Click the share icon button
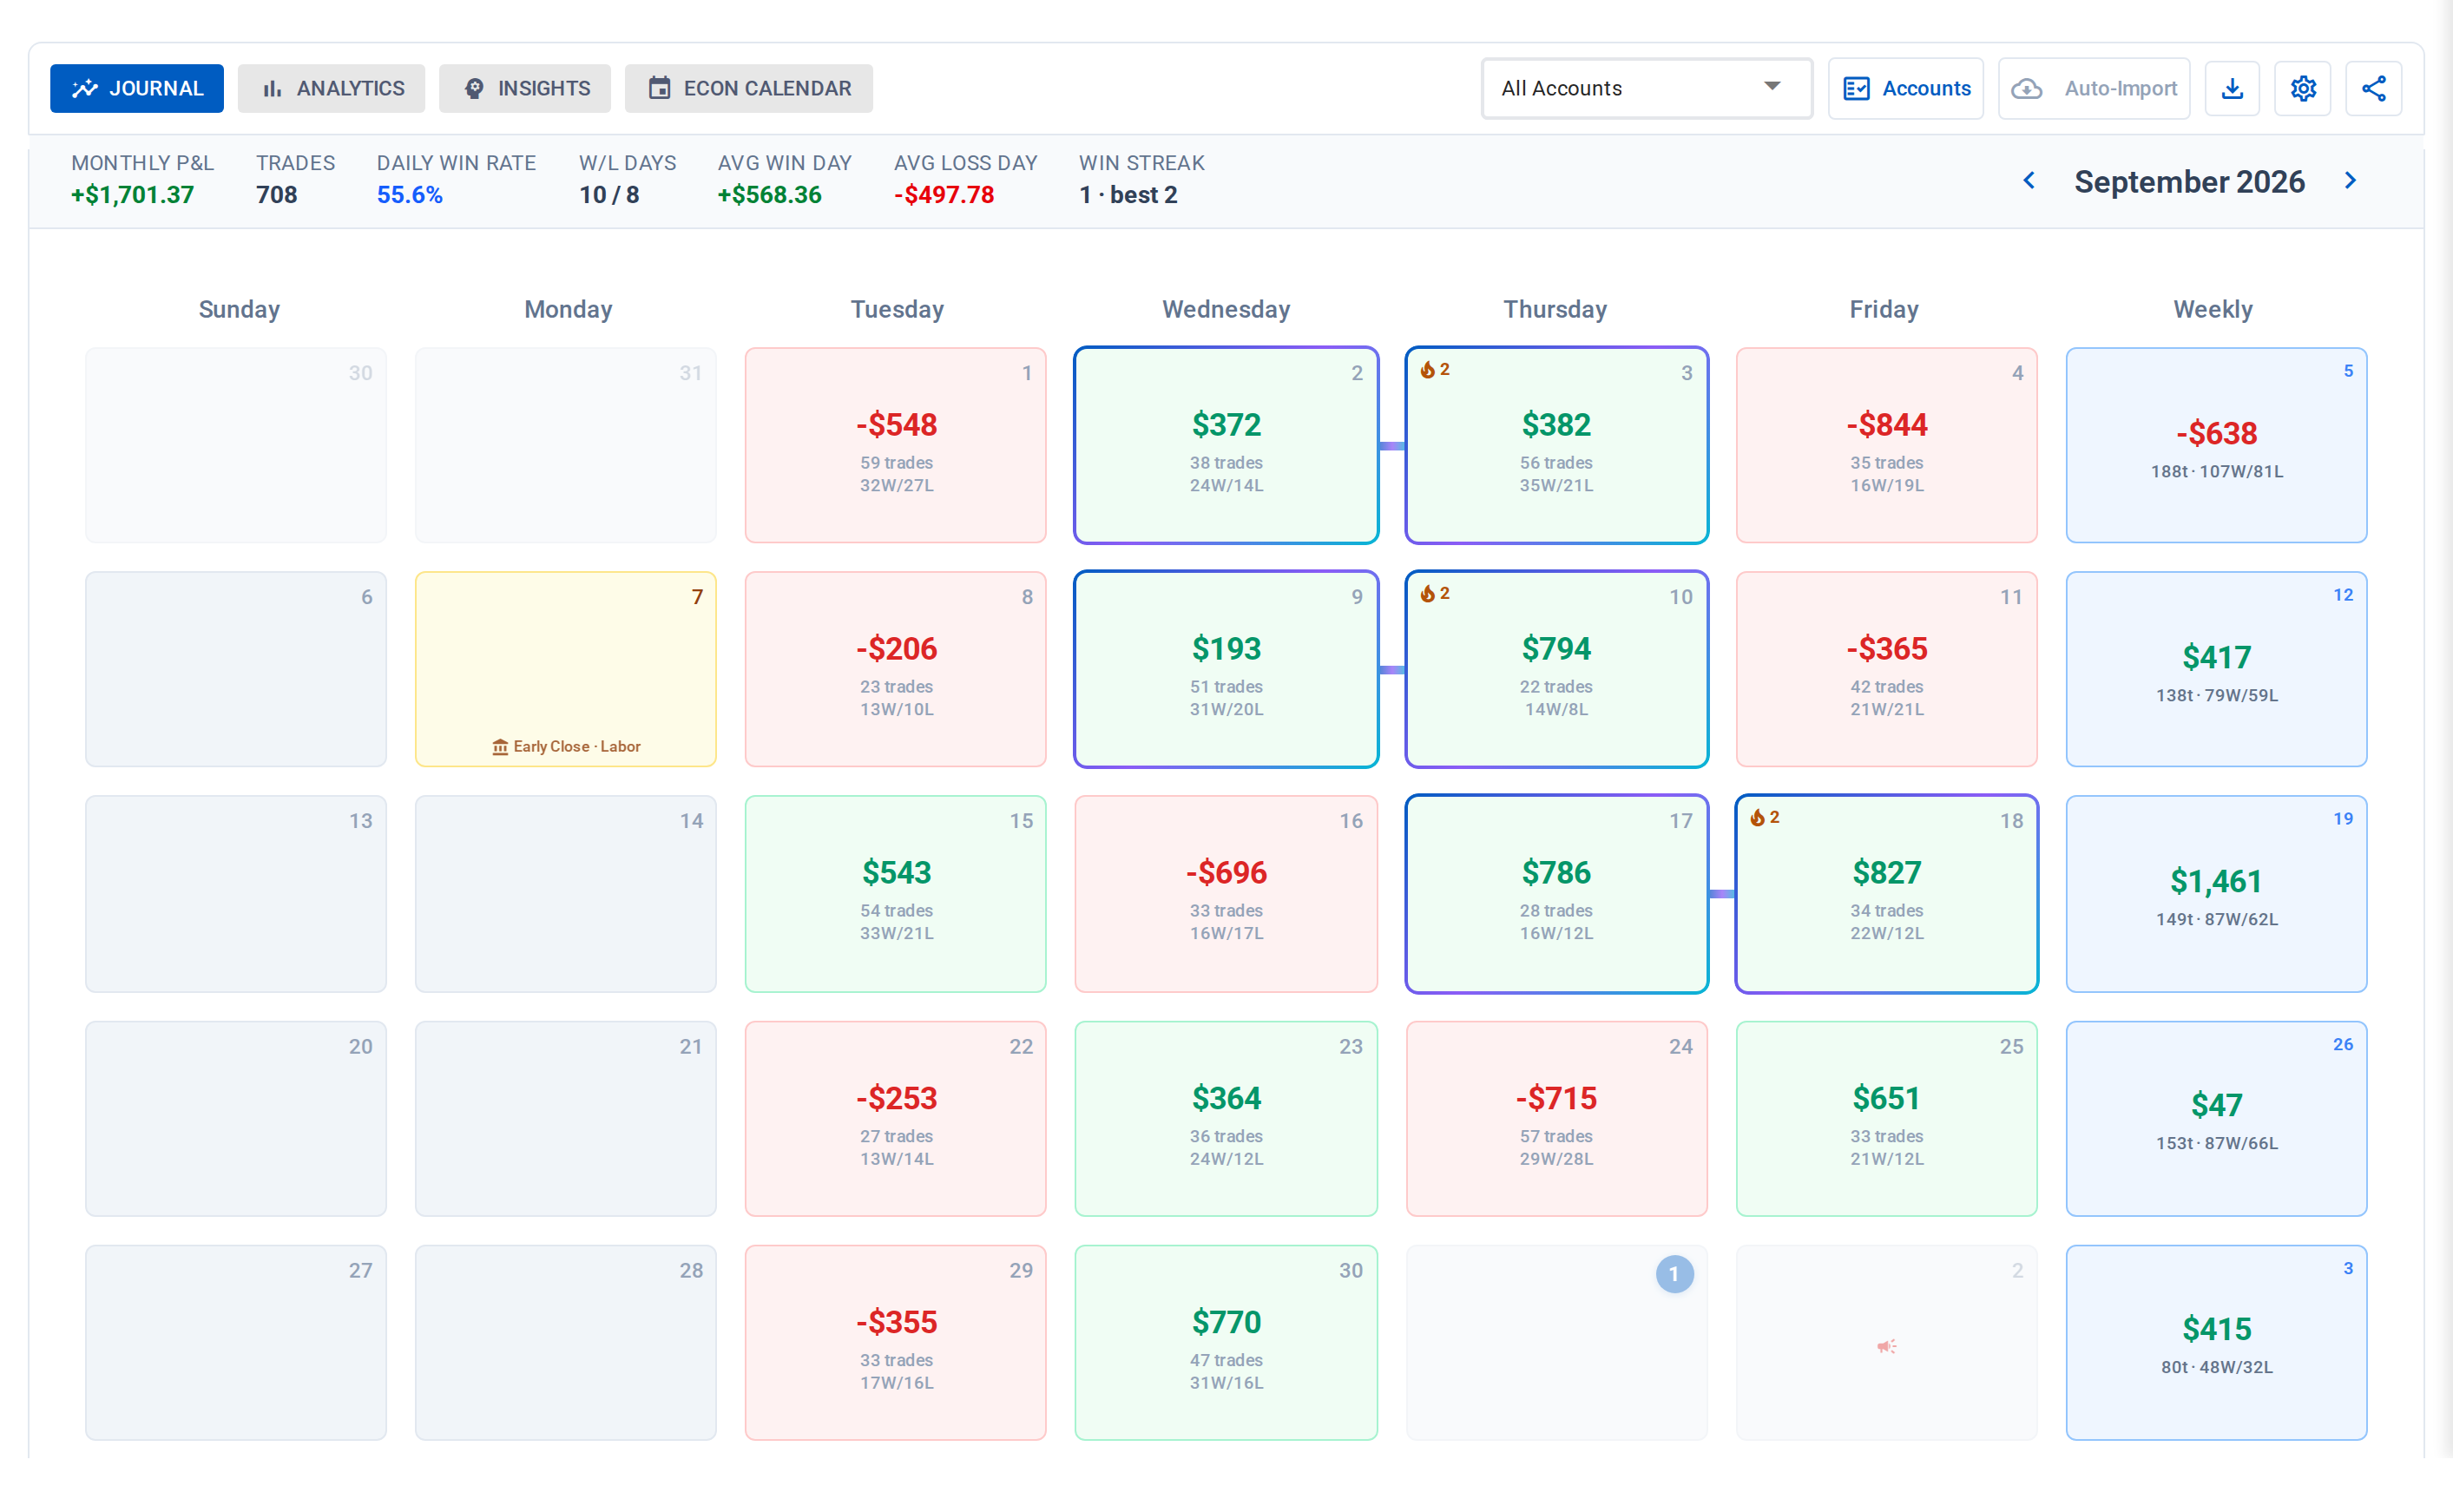Image resolution: width=2453 pixels, height=1512 pixels. (2374, 88)
